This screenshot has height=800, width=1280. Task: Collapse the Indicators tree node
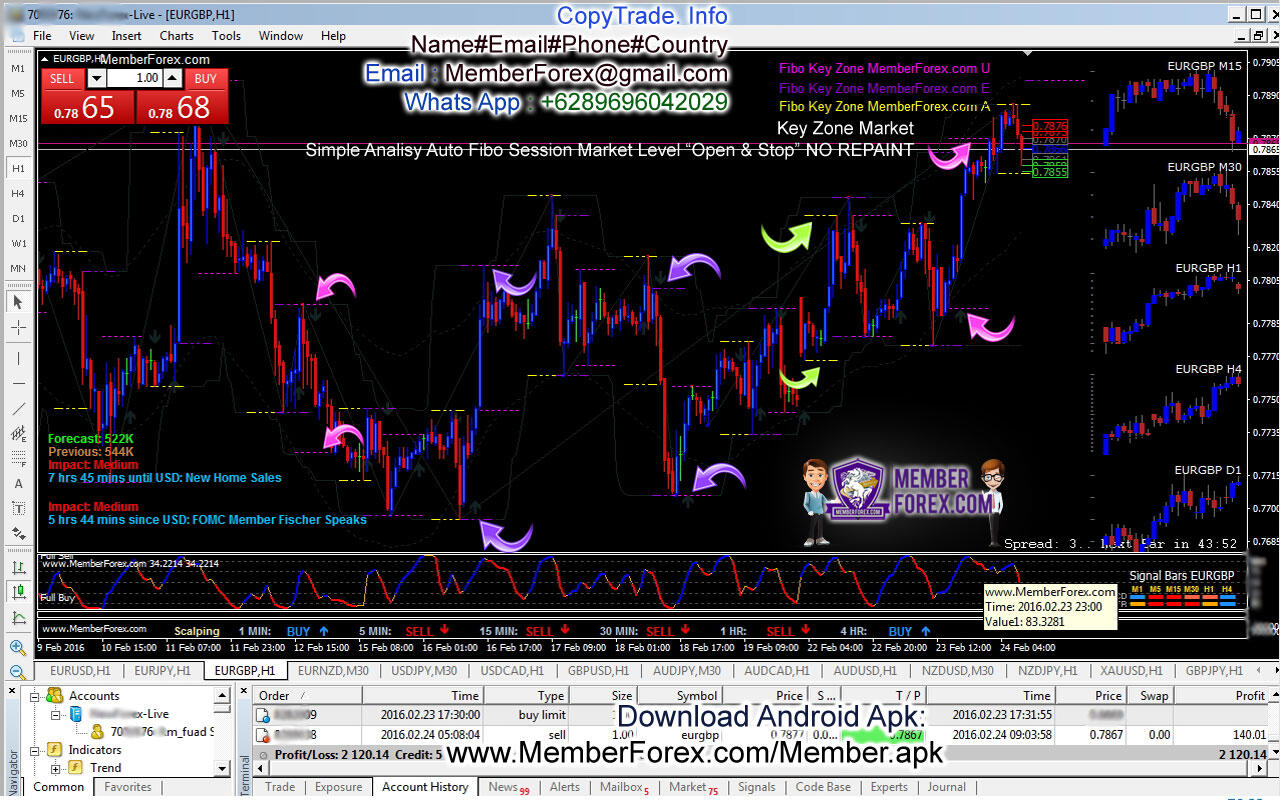(36, 750)
